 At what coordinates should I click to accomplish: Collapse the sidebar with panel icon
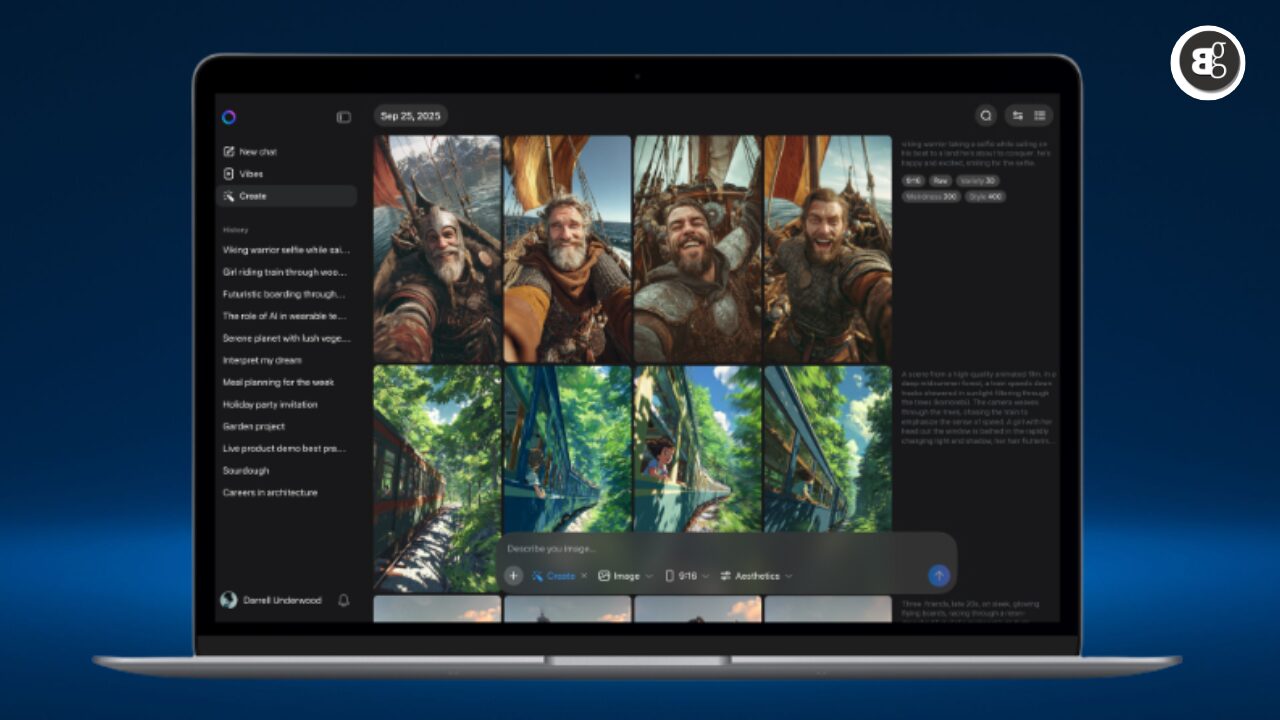tap(343, 117)
